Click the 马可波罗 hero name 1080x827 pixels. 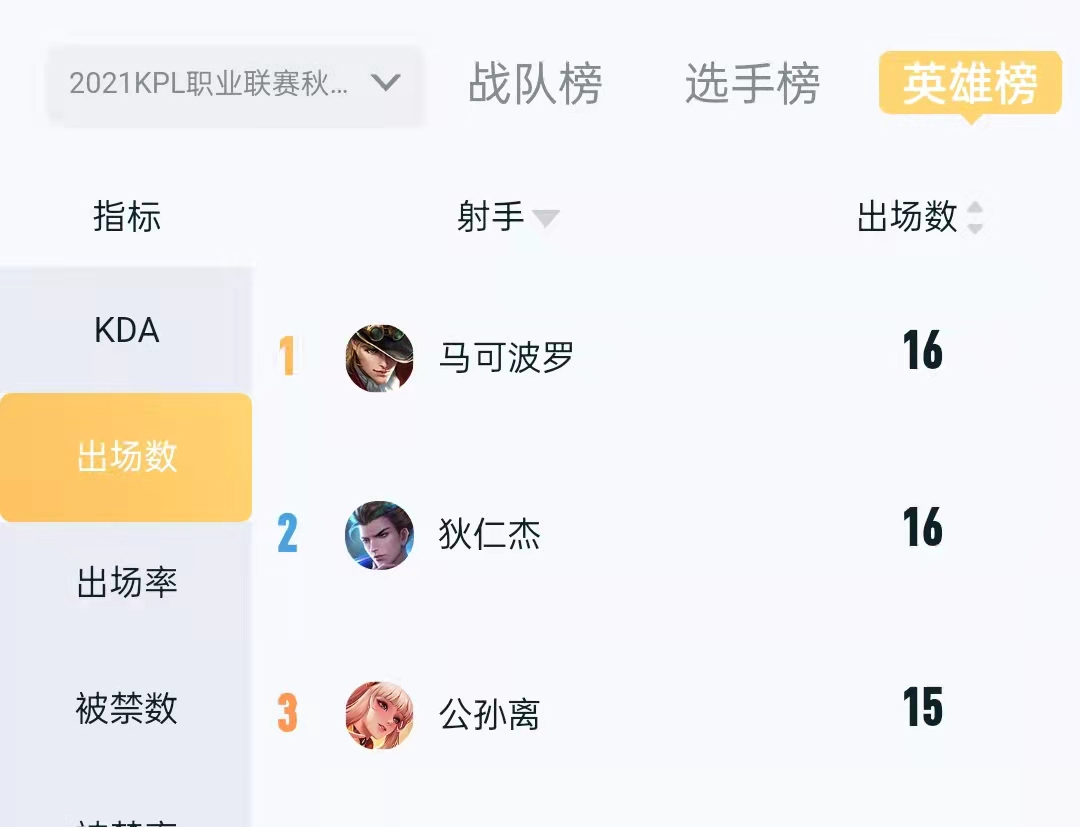[506, 357]
